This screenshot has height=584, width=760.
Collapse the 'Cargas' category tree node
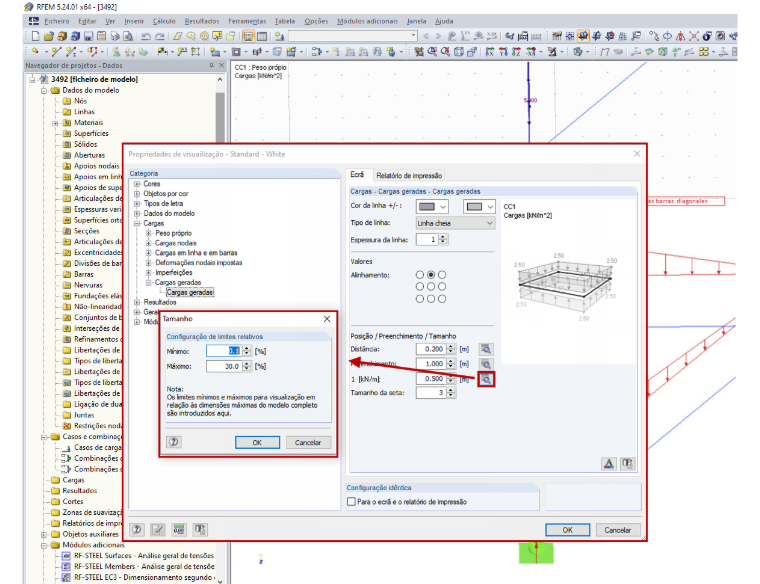point(137,223)
